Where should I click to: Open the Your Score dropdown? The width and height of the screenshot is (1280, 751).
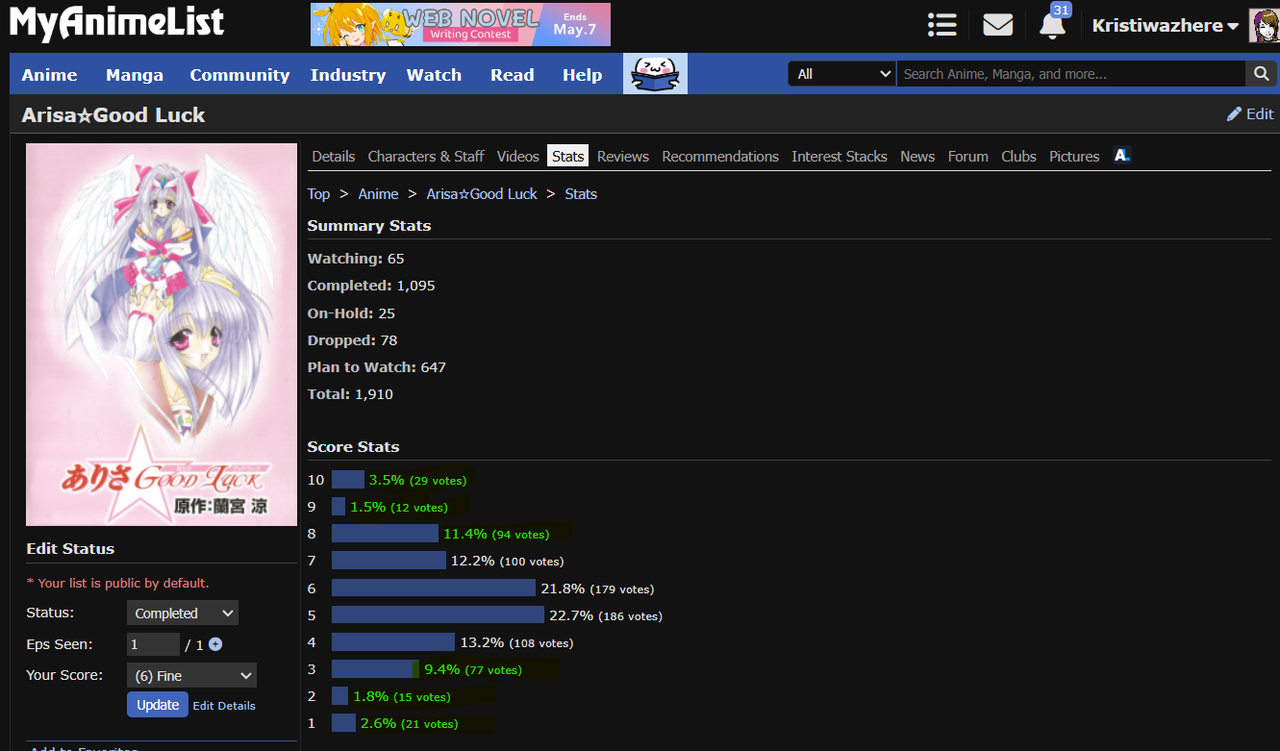tap(191, 676)
